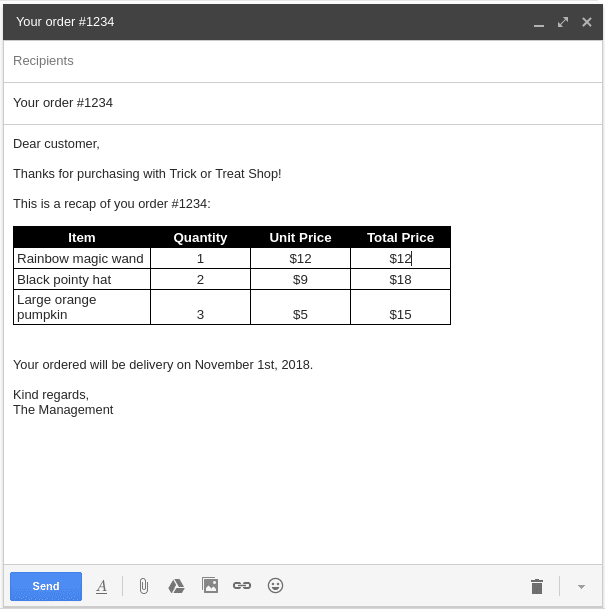Click the Rainbow magic wand cell
Image resolution: width=605 pixels, height=609 pixels.
pos(81,258)
